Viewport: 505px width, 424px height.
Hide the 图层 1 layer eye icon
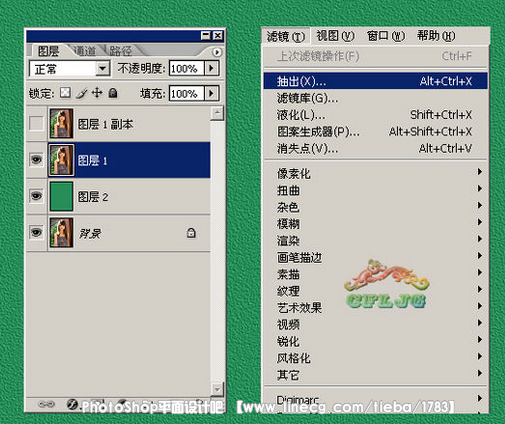[36, 159]
